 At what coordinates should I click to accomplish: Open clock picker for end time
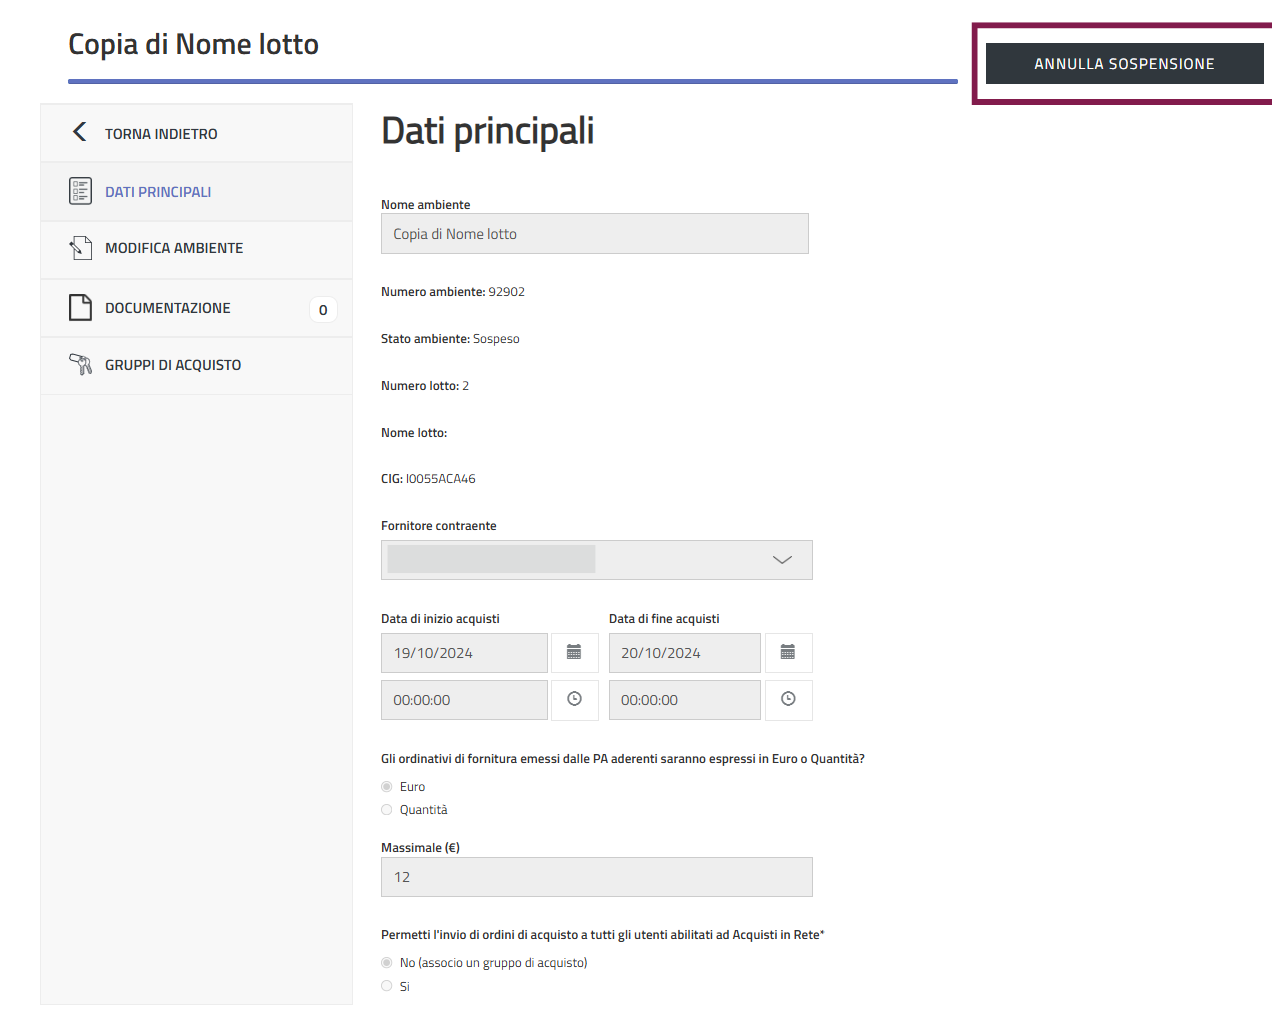tap(788, 700)
